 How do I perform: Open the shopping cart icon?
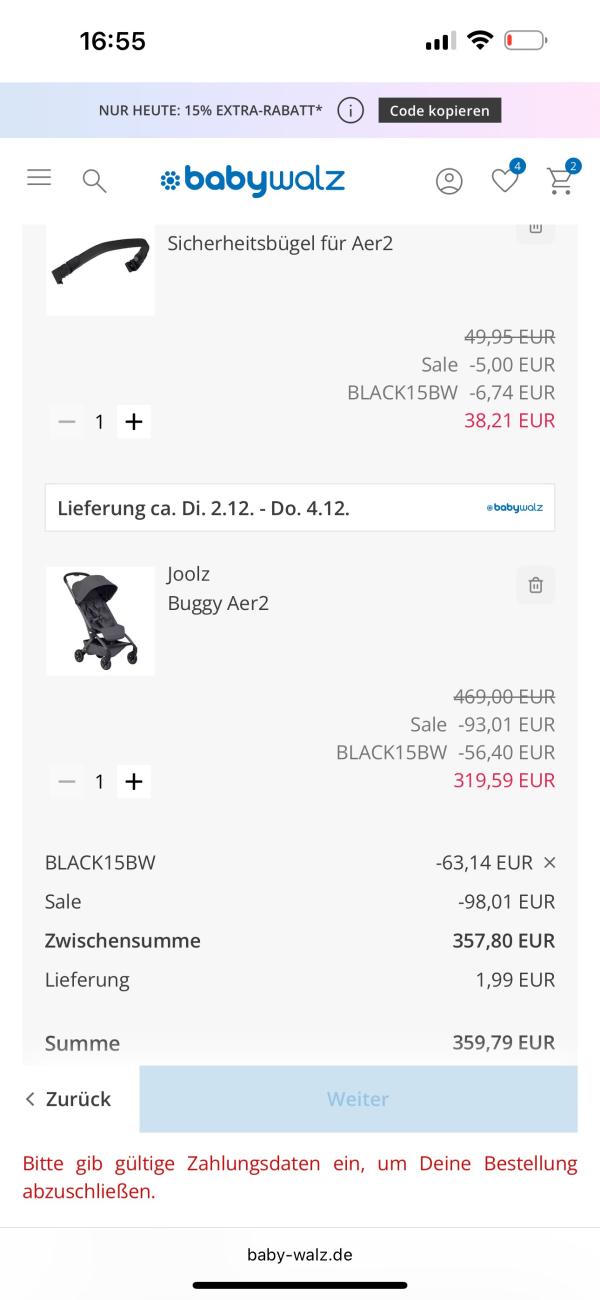click(x=560, y=180)
